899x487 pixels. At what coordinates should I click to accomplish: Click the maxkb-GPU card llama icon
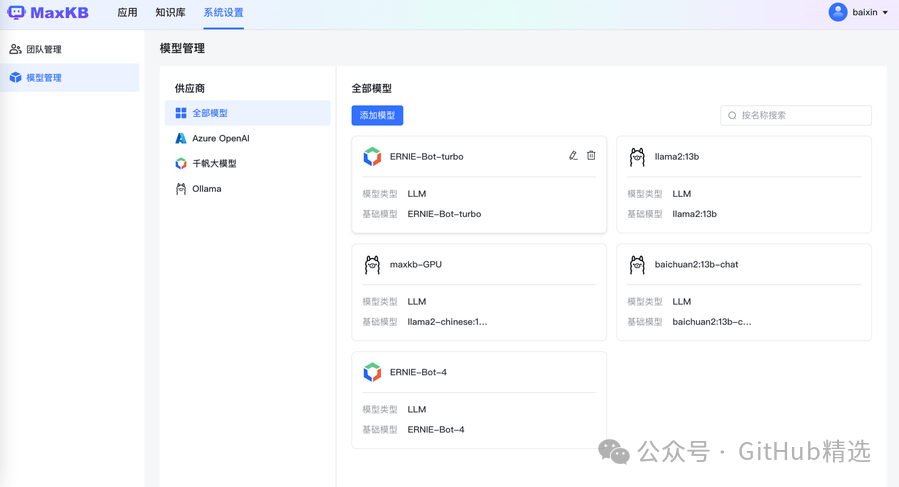[372, 264]
